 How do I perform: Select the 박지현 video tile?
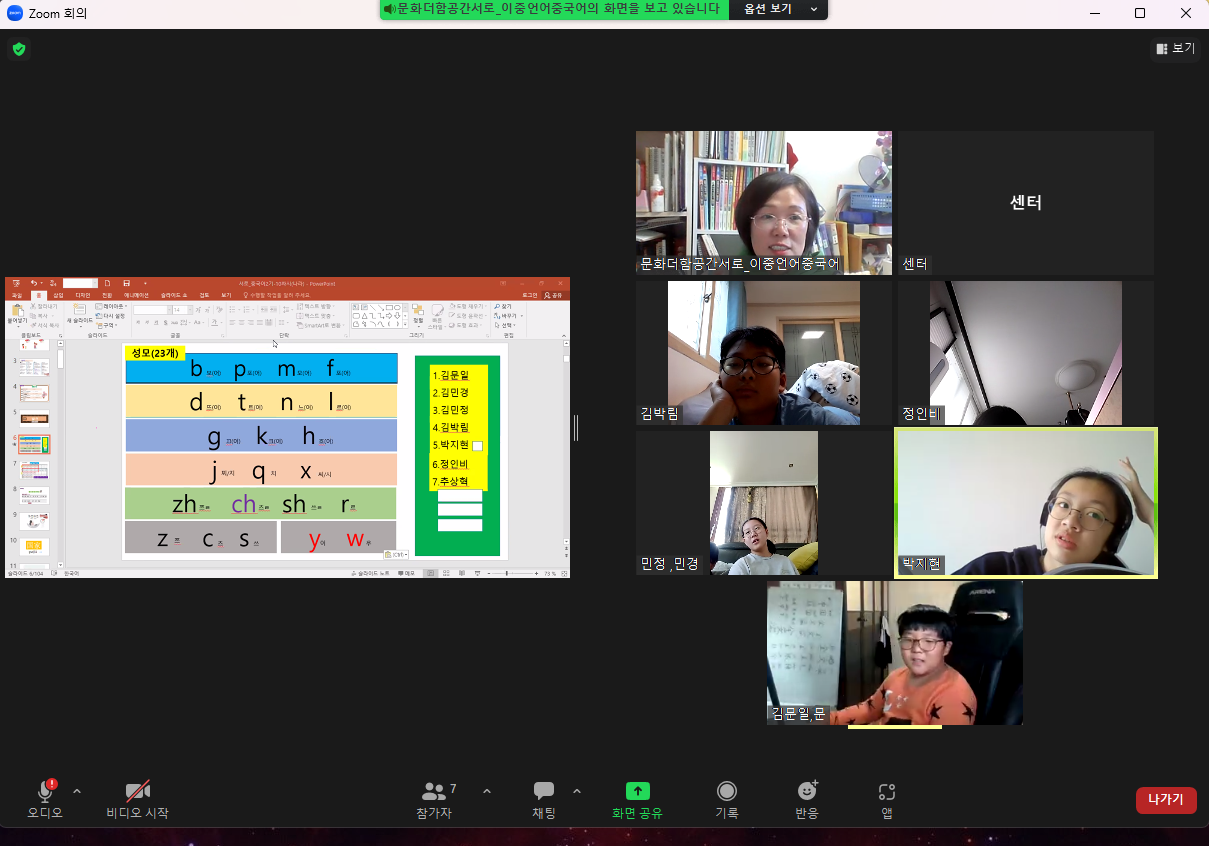[1026, 503]
